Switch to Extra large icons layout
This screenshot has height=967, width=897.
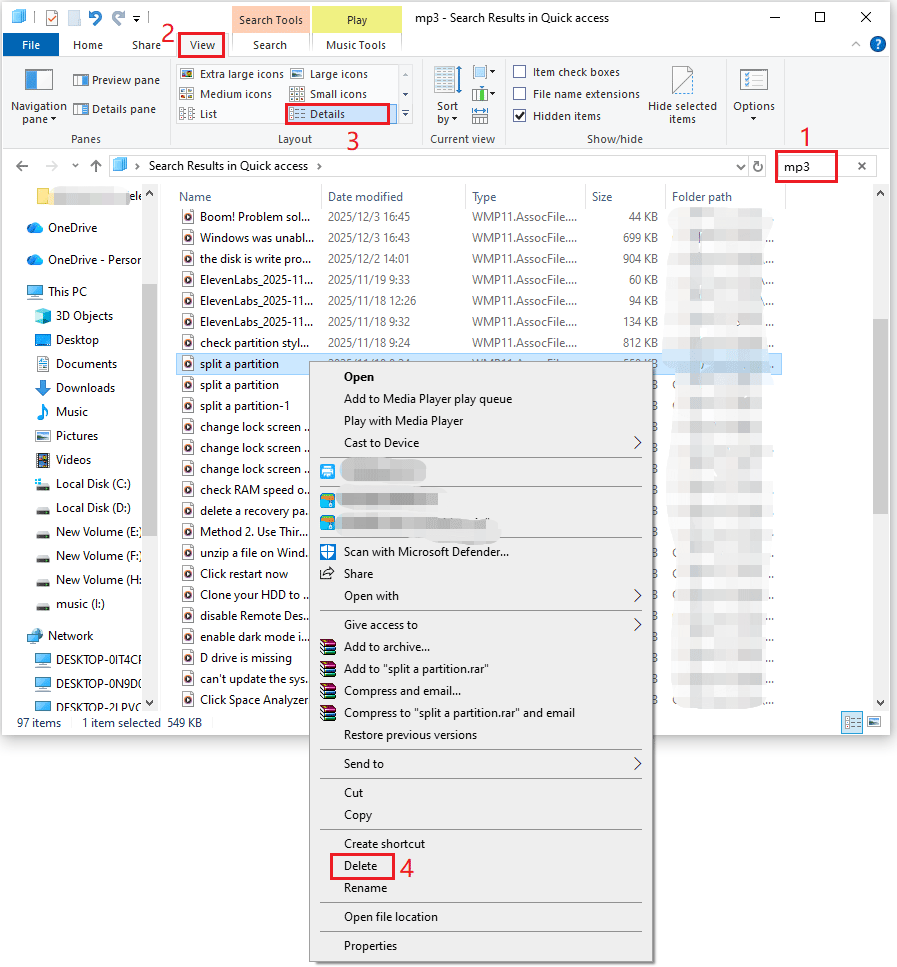[x=231, y=74]
